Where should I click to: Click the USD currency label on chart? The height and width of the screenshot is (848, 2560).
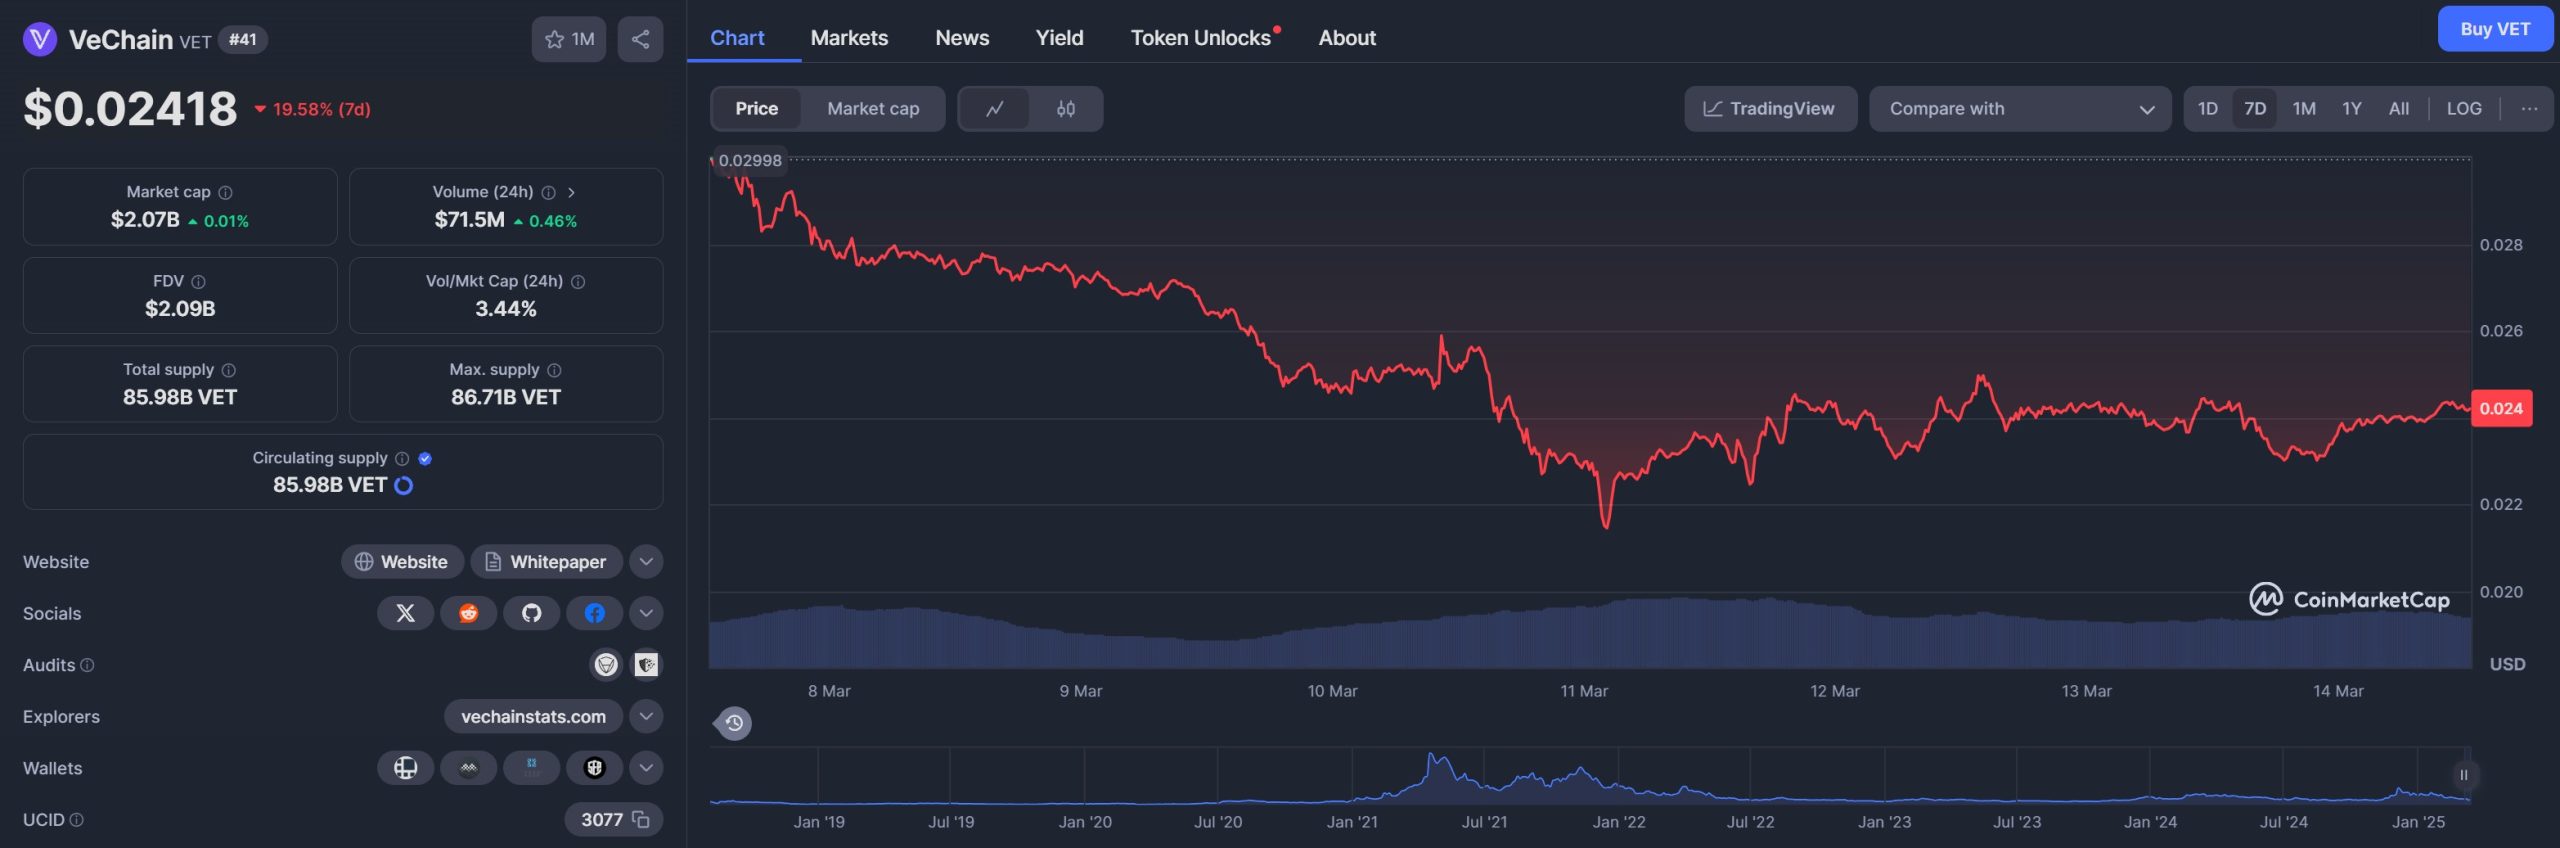pyautogui.click(x=2507, y=664)
